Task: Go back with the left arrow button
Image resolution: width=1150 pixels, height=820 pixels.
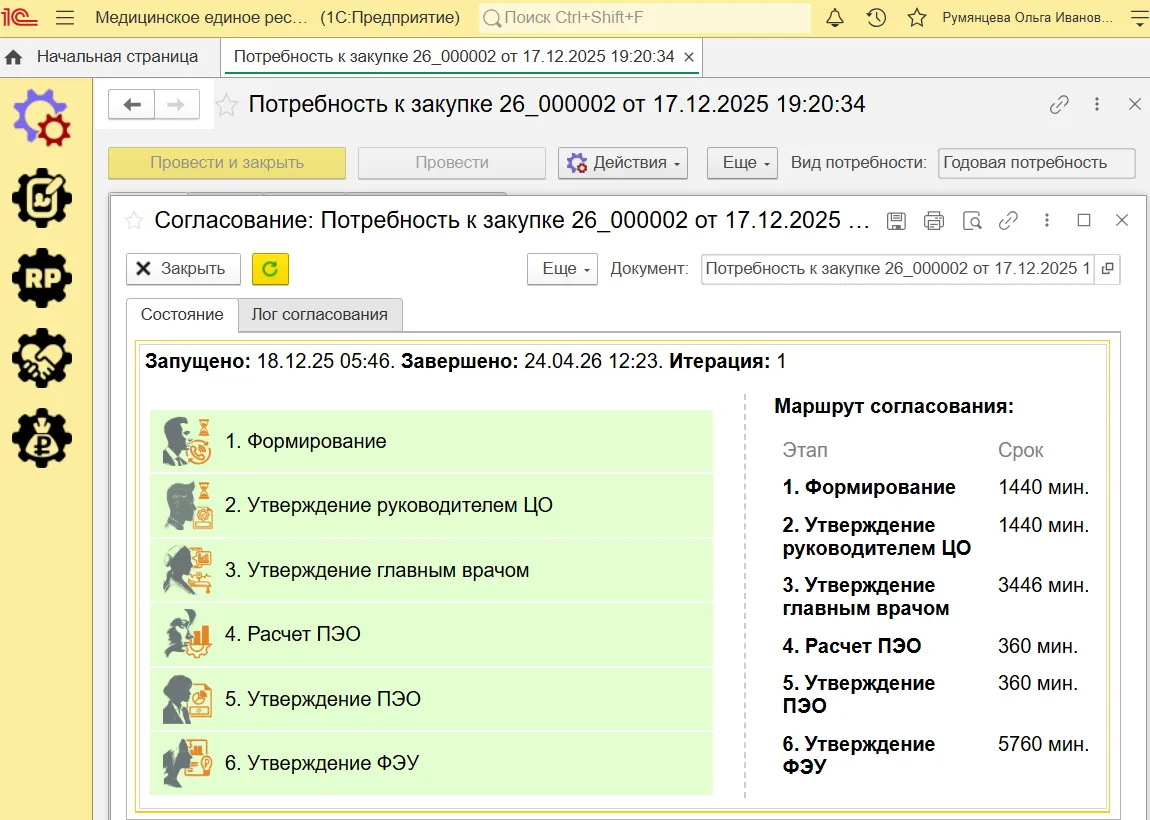Action: click(131, 104)
